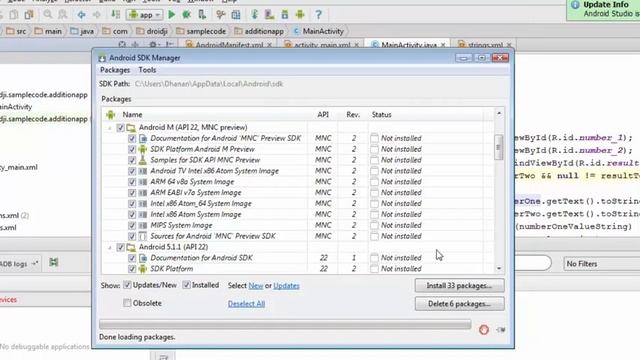Open the AVD Manager toolbar icon
This screenshot has width=640, height=360.
pyautogui.click(x=269, y=15)
